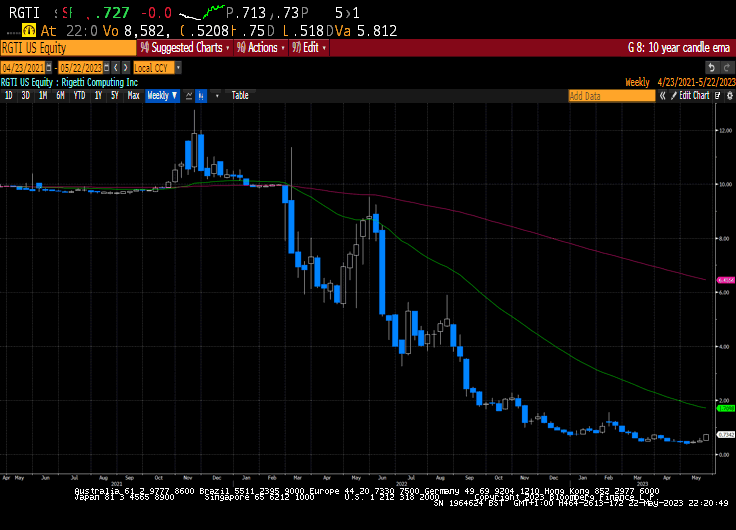Click the 4.00 price axis label
The image size is (736, 530).
pos(725,347)
